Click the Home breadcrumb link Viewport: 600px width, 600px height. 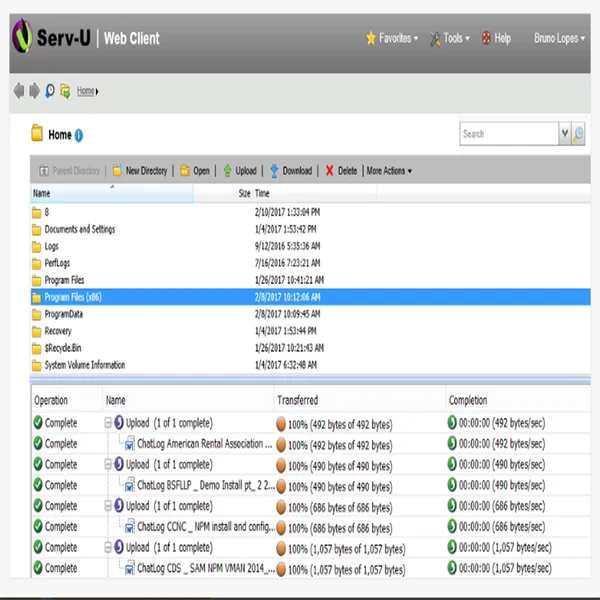(85, 91)
